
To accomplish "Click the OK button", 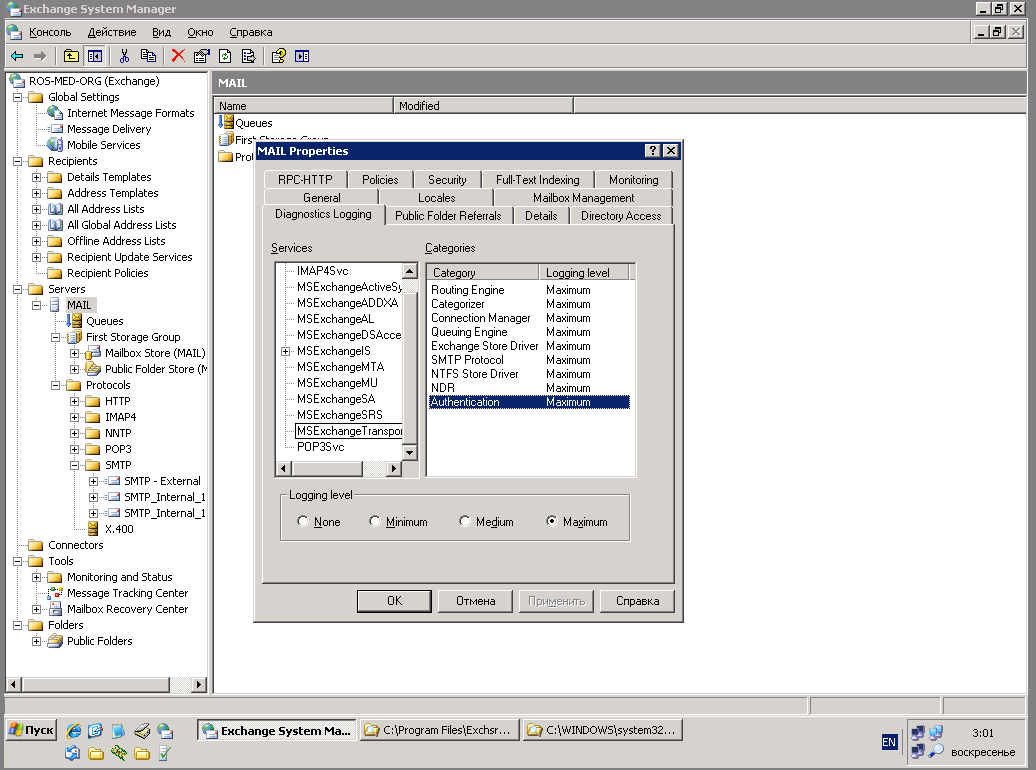I will tap(394, 601).
